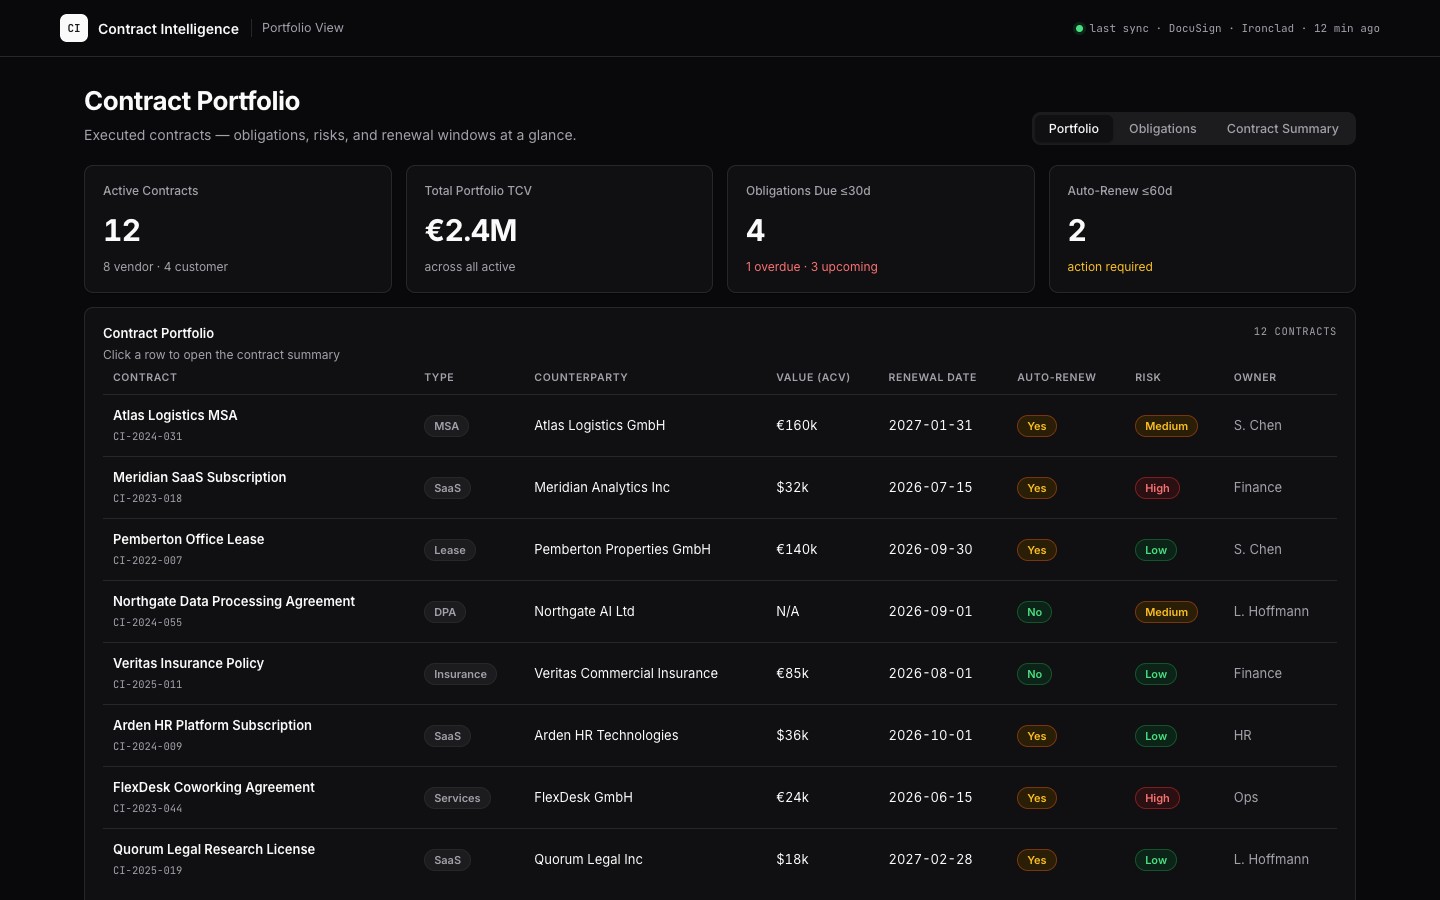Click the Pemberton Properties GmbH counterparty
The width and height of the screenshot is (1440, 900).
coord(622,550)
